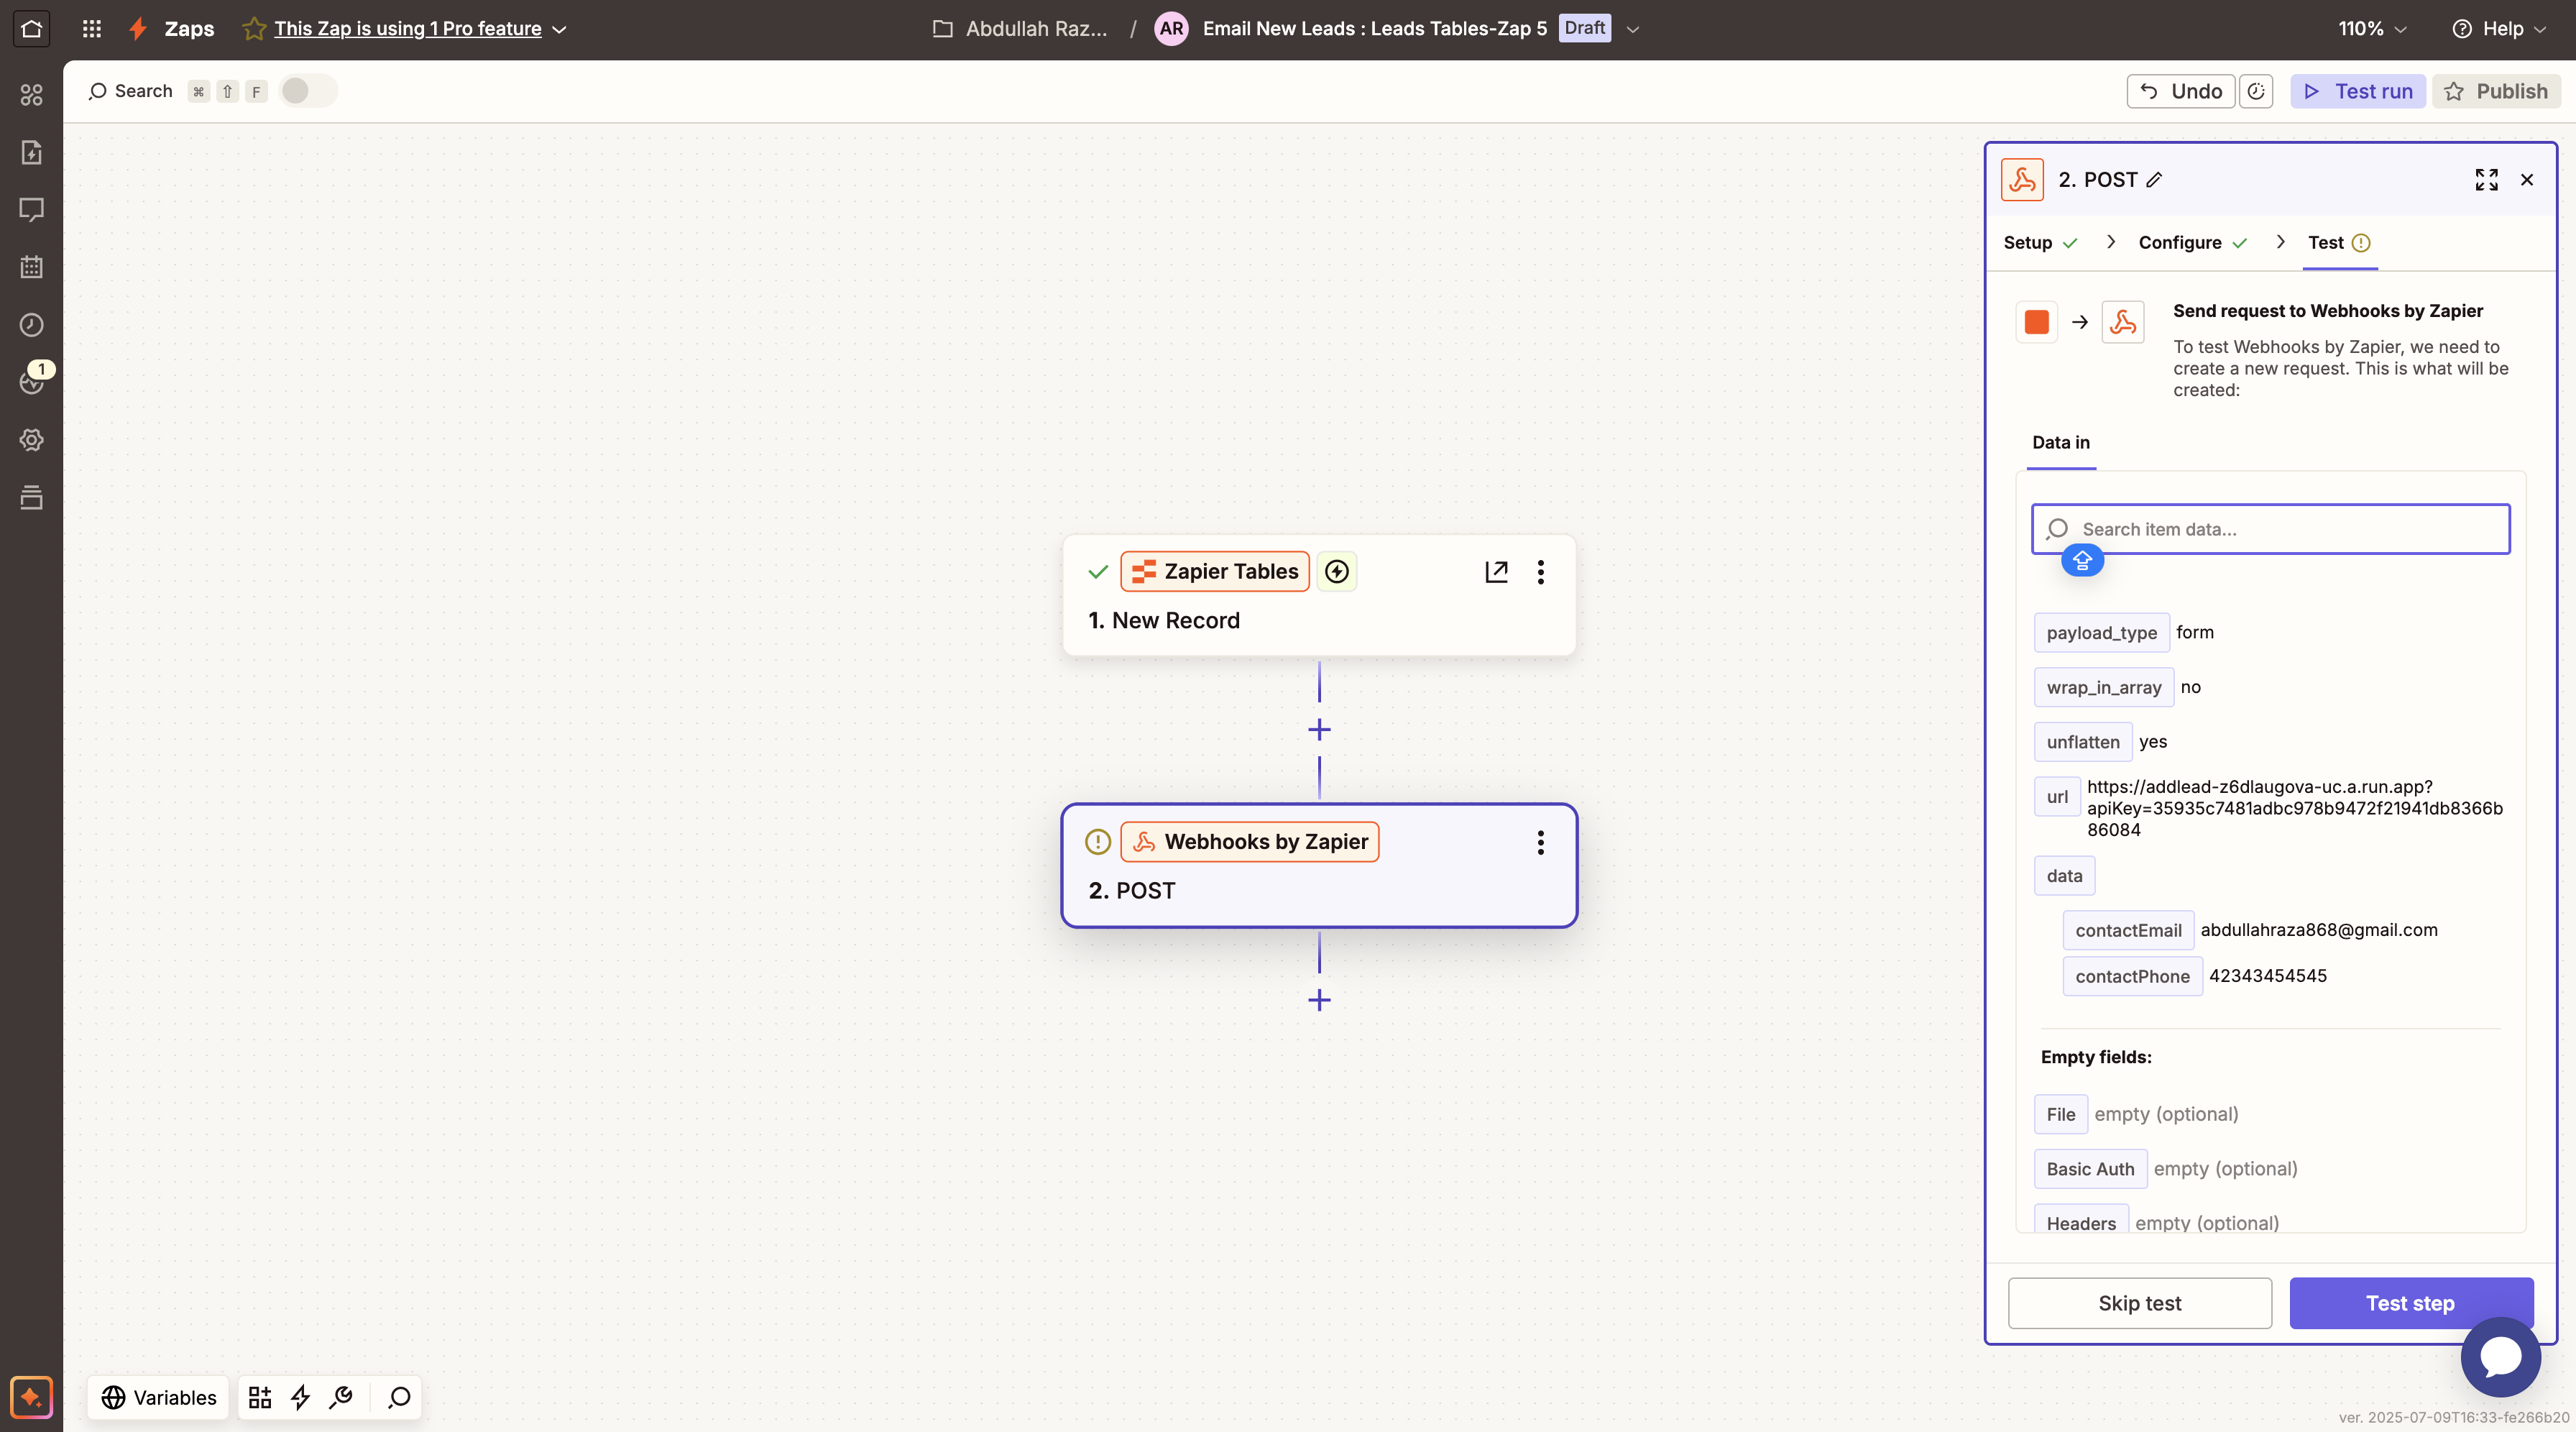Open the zoom level 110% dropdown
This screenshot has height=1432, width=2576.
(x=2372, y=29)
